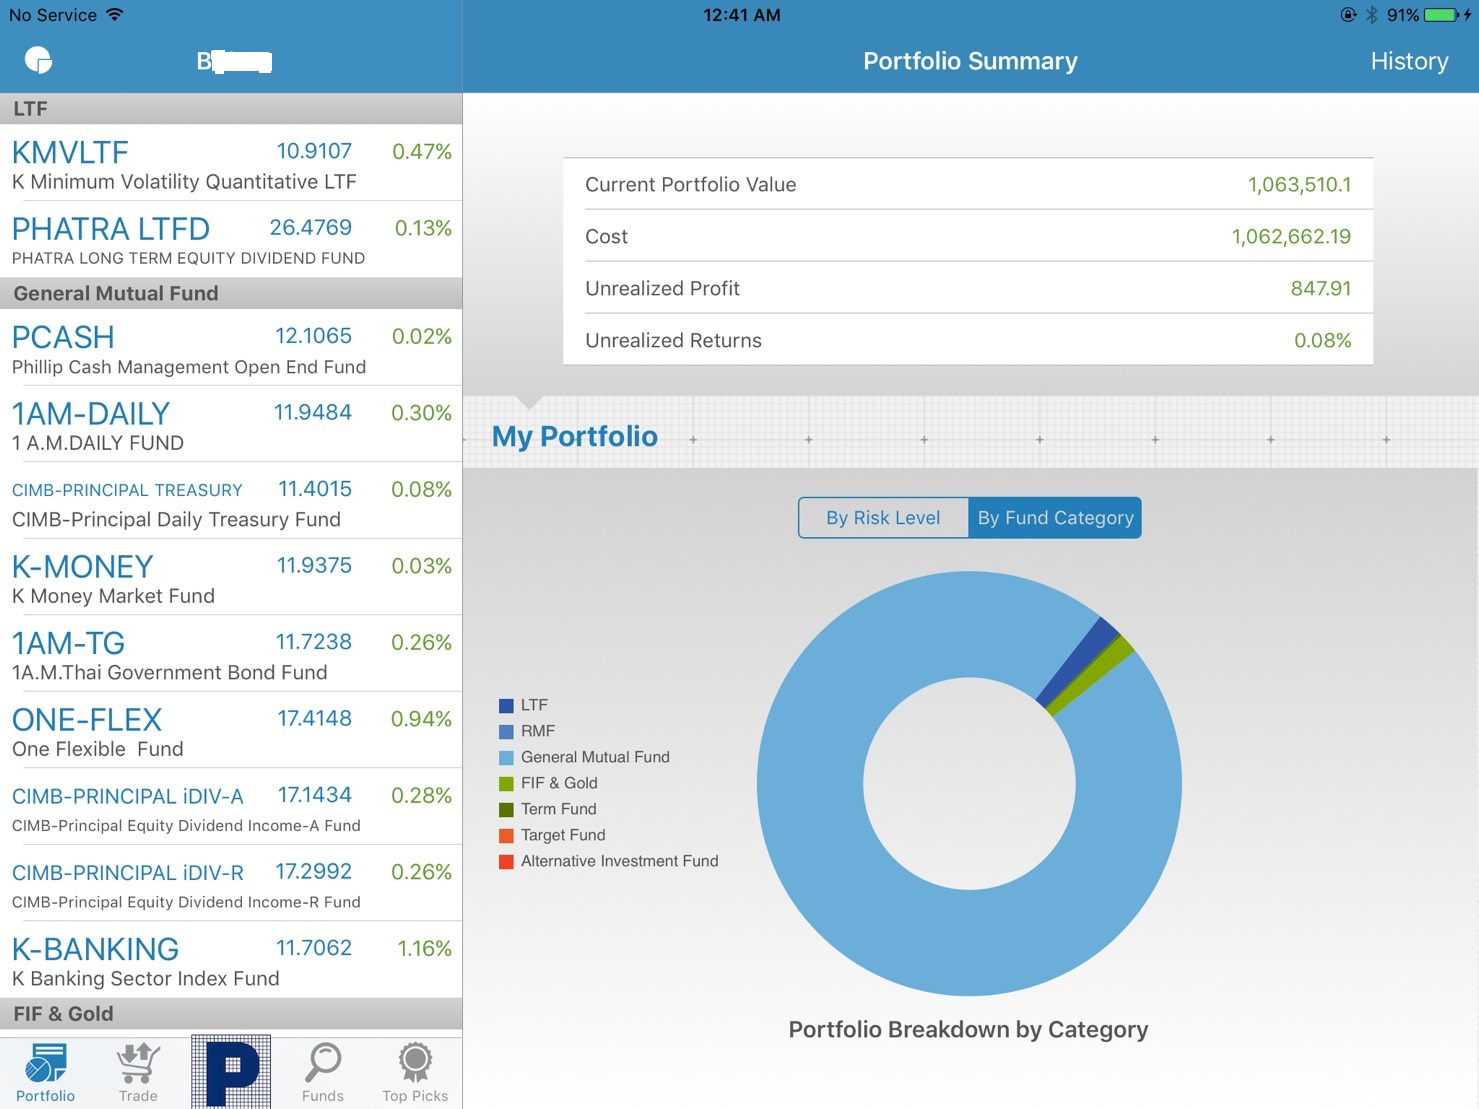Viewport: 1479px width, 1109px height.
Task: Tap the Wi-Fi status icon
Action: point(114,15)
